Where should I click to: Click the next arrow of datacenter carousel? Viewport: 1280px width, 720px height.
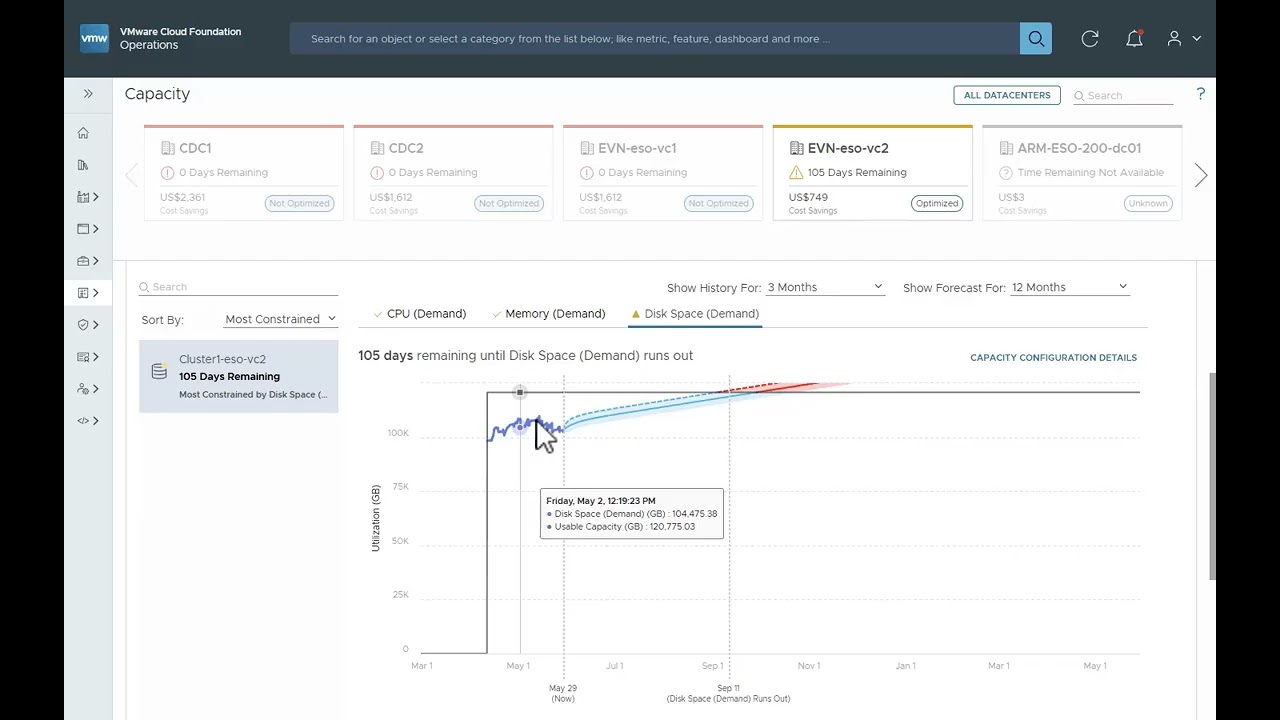[x=1200, y=175]
